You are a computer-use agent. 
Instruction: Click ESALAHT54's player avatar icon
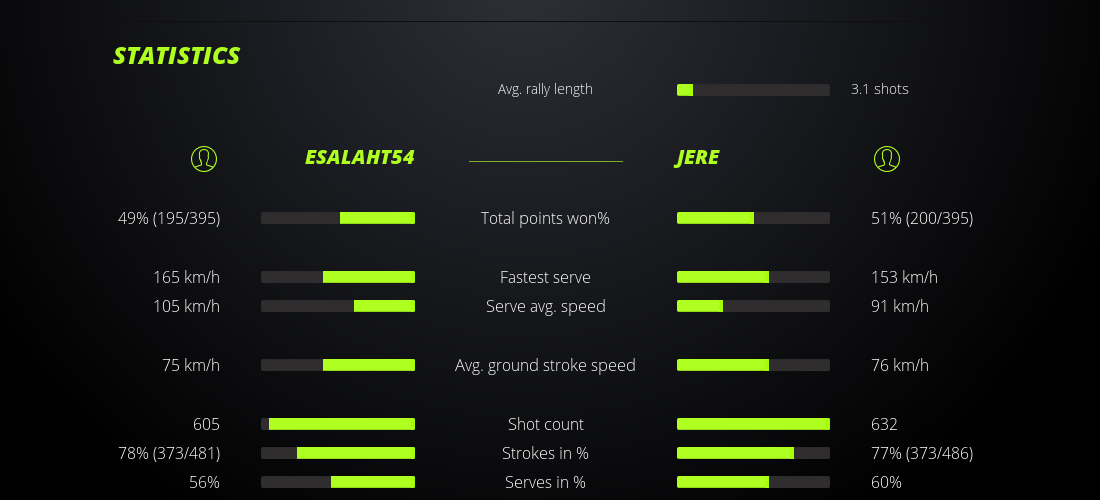(x=203, y=158)
